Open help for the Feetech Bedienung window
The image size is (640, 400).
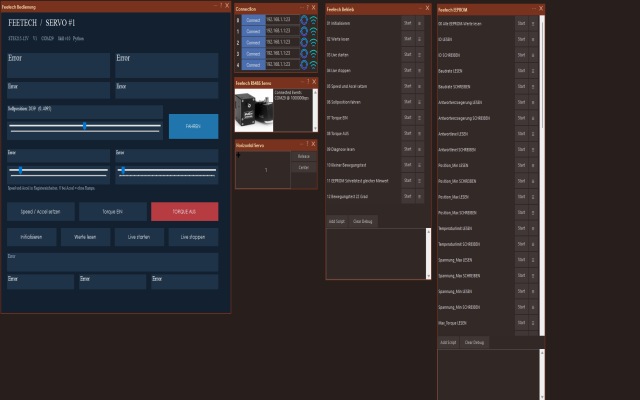click(x=221, y=6)
